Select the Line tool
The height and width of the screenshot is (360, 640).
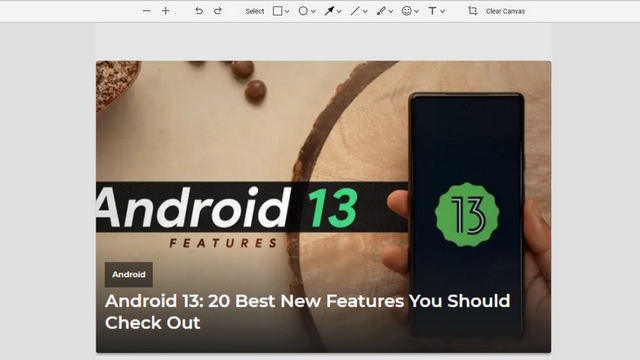coord(355,11)
